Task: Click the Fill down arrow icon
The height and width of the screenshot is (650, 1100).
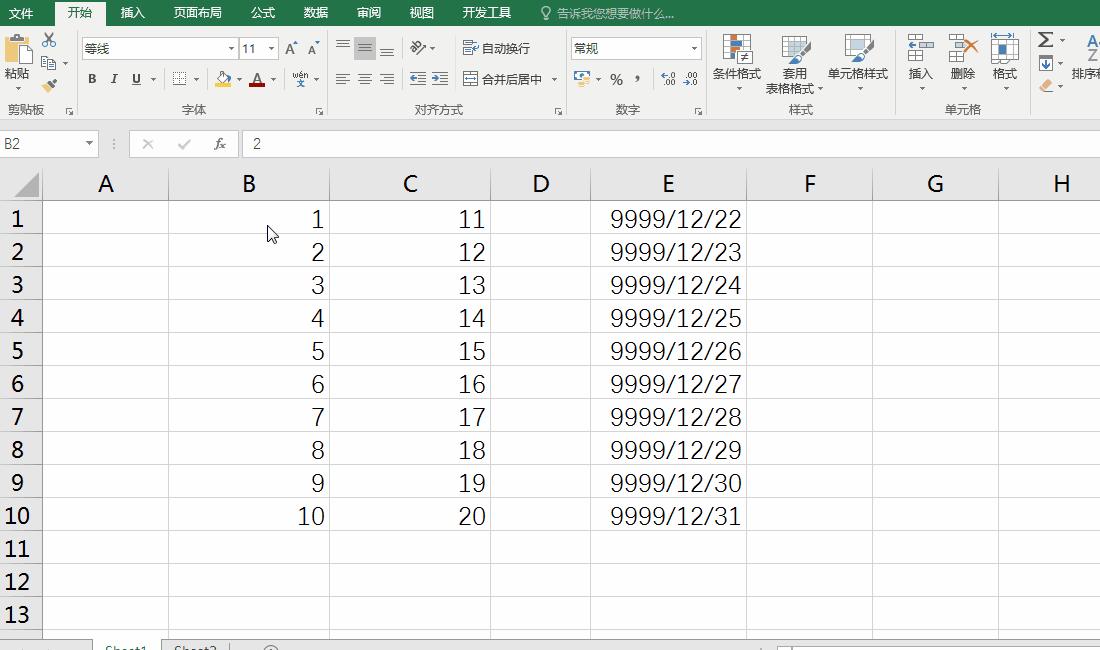Action: point(1046,64)
